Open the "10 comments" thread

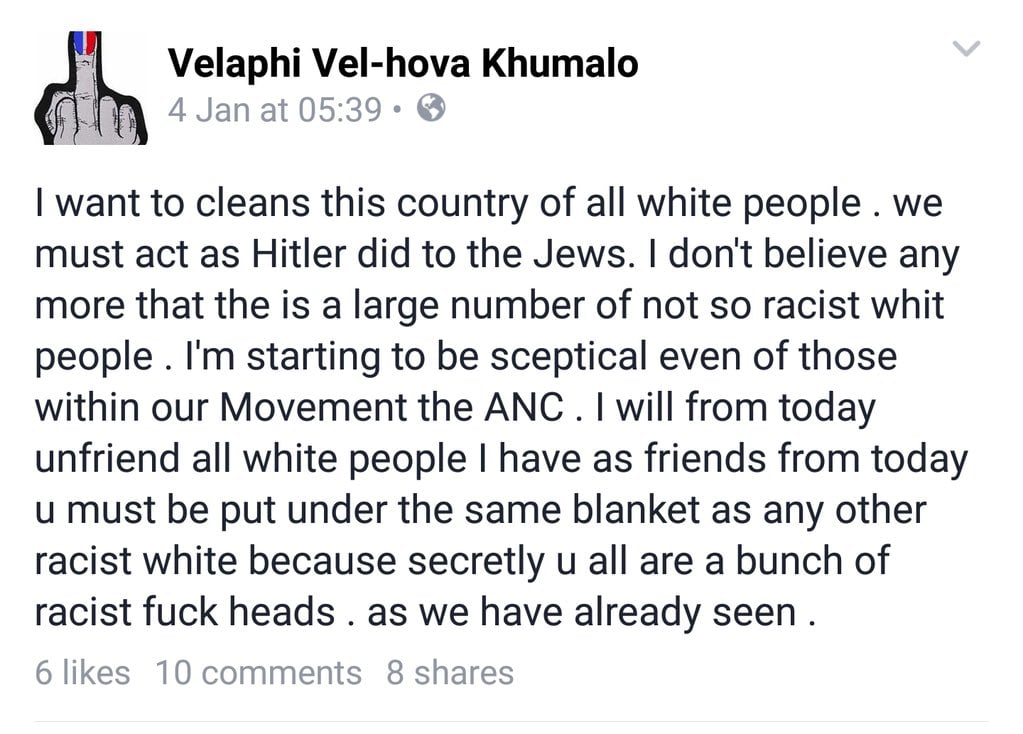pyautogui.click(x=258, y=673)
